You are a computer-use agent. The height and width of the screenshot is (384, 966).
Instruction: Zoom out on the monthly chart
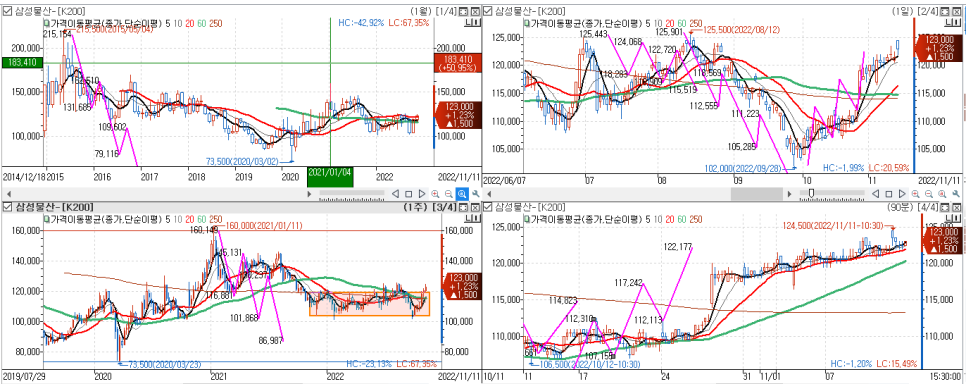click(448, 194)
